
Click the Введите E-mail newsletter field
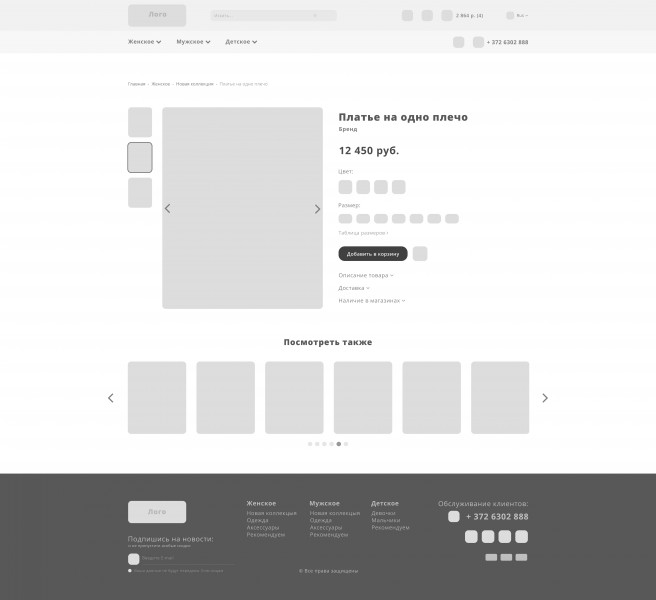(187, 558)
